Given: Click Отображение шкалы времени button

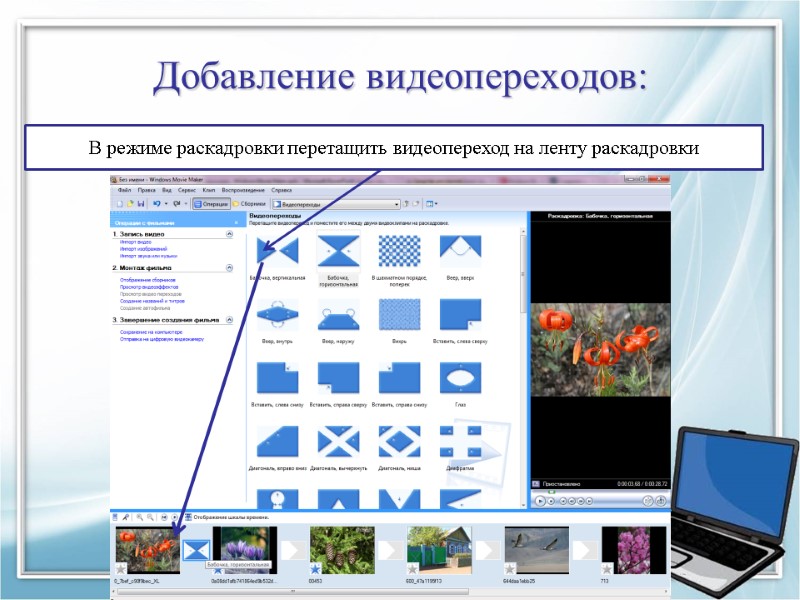Looking at the screenshot, I should tap(227, 517).
